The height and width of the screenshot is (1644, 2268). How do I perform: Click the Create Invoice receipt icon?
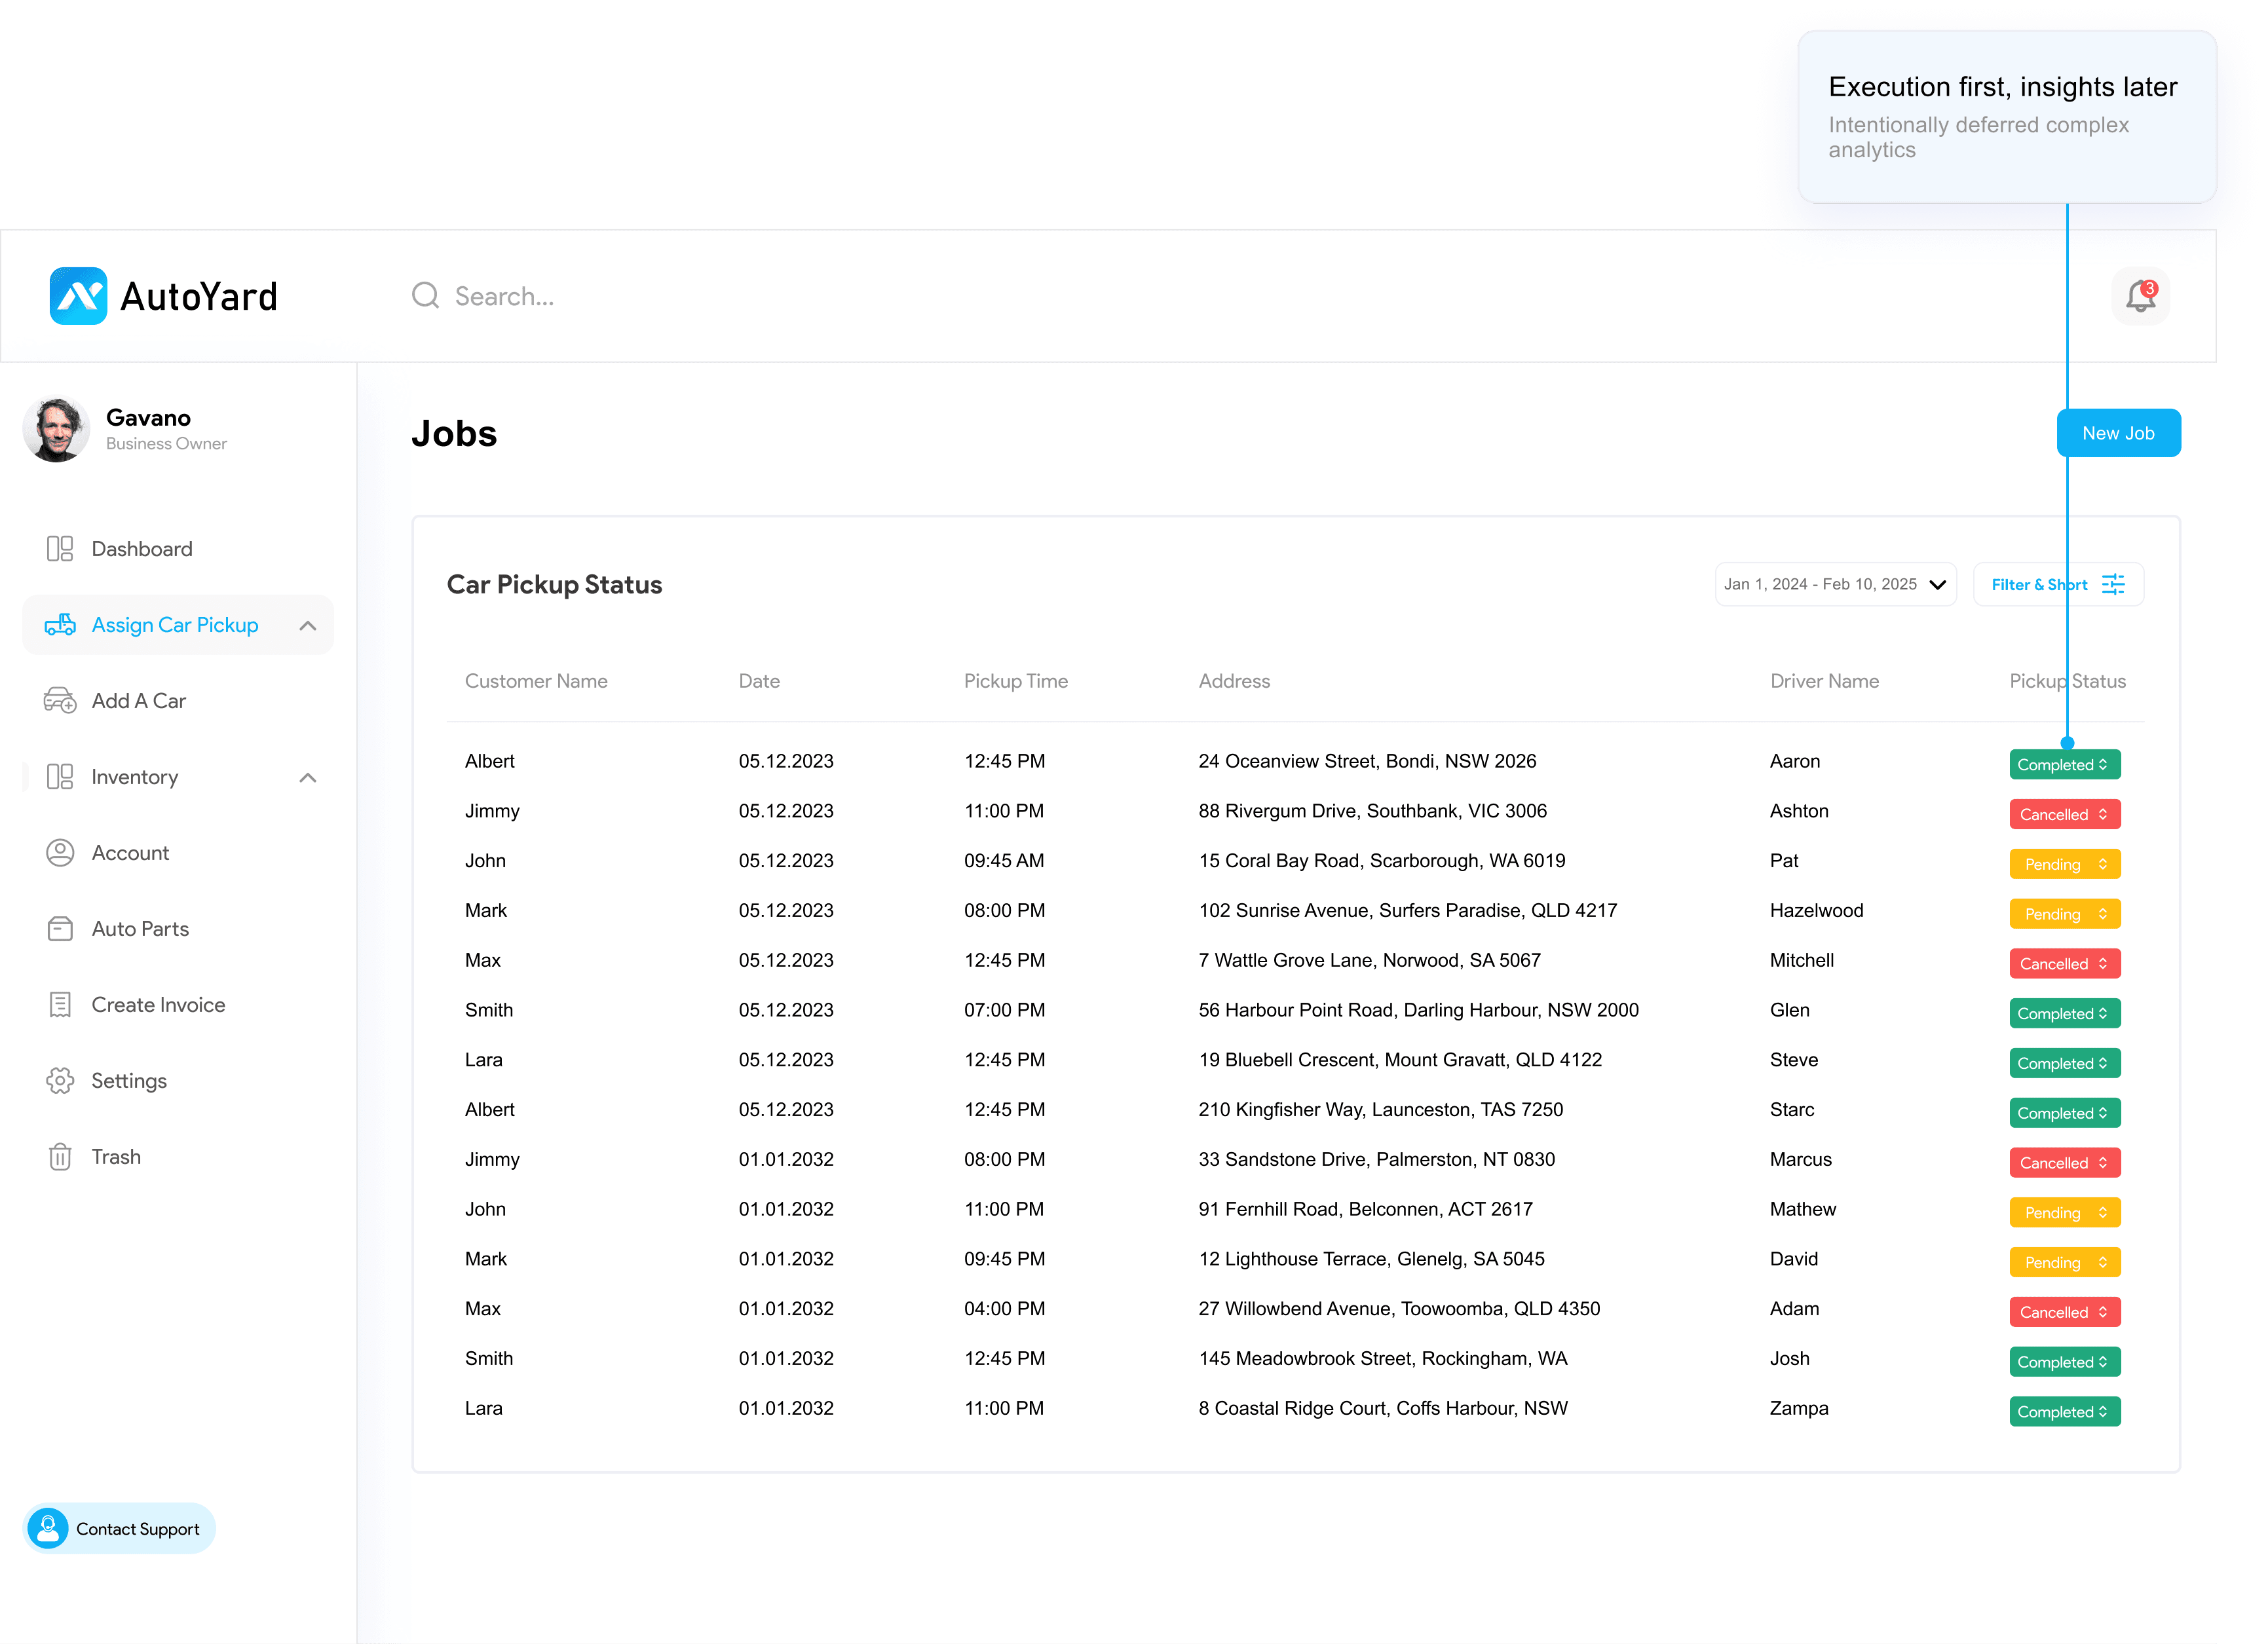point(60,1005)
